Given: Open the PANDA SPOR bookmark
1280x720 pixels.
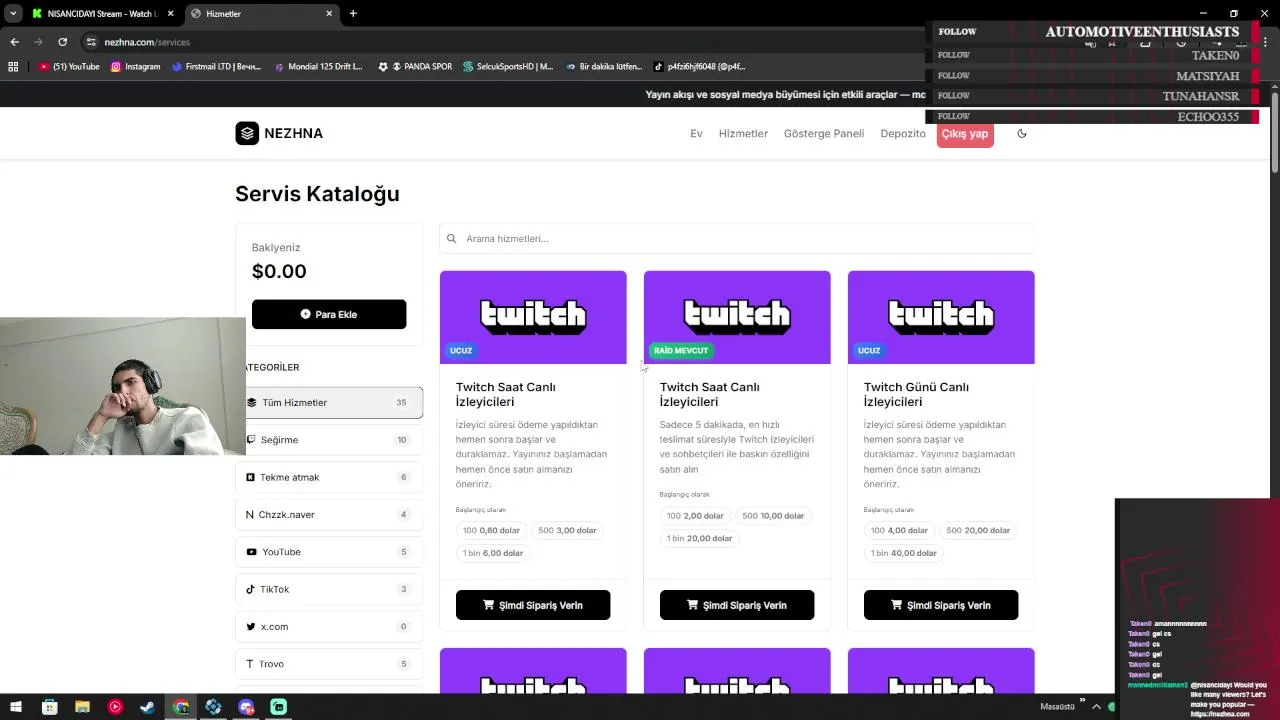Looking at the screenshot, I should tap(415, 67).
